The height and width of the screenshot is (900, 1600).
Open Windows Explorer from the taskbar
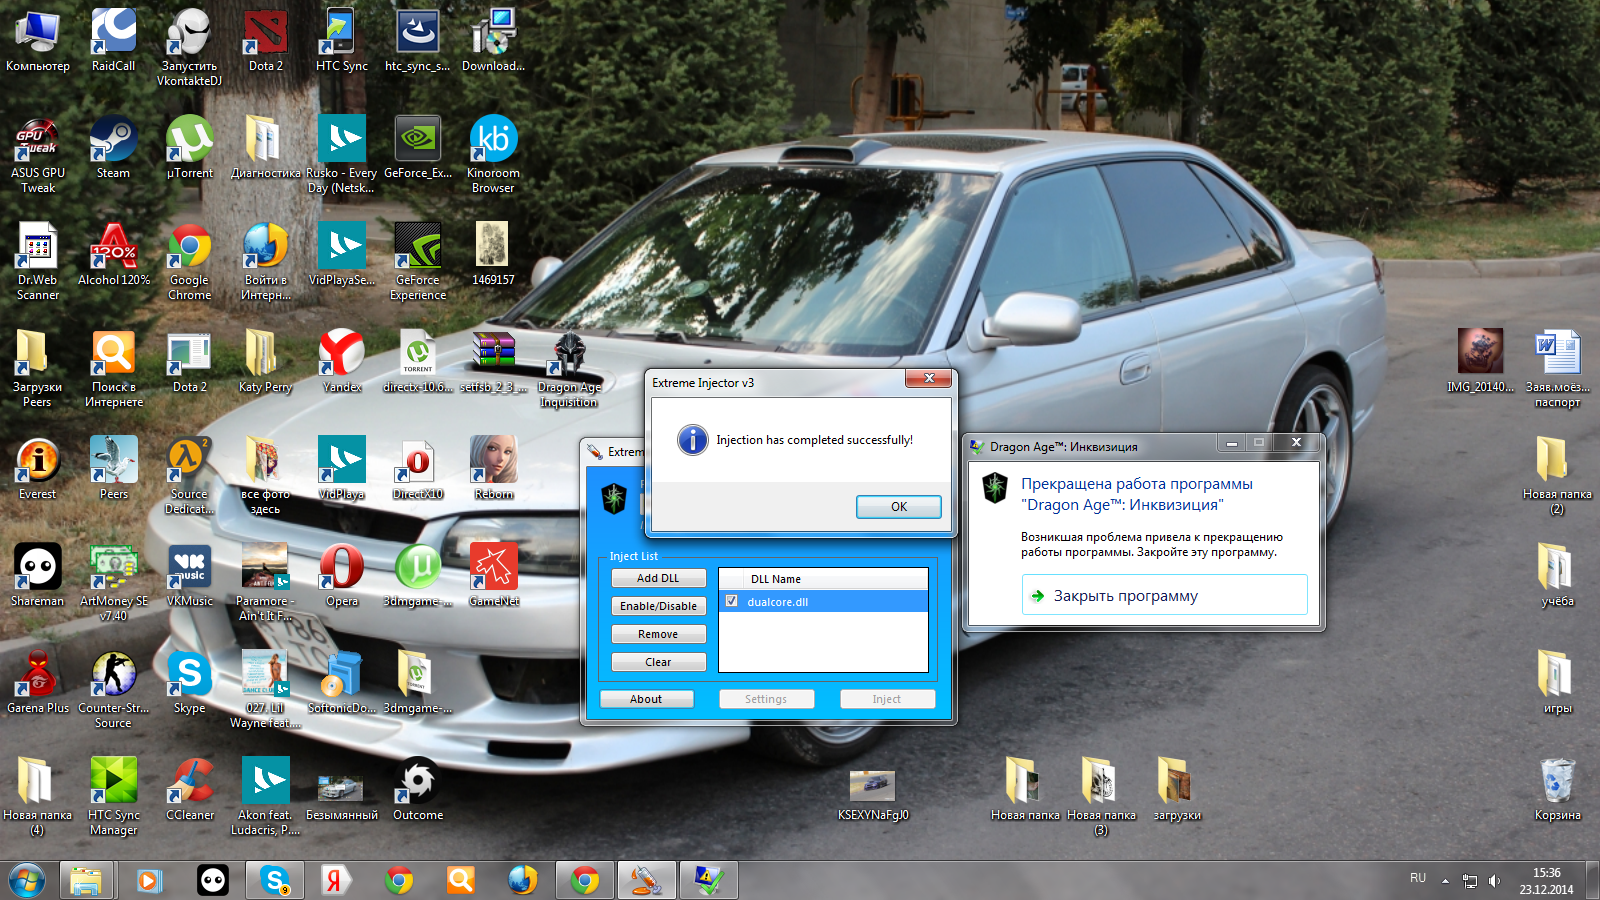tap(86, 881)
